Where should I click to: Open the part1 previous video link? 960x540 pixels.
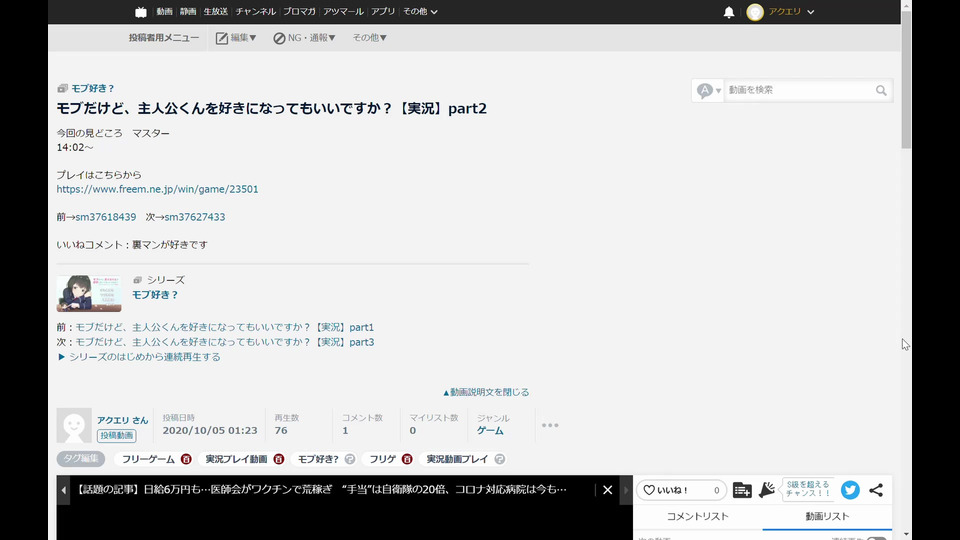225,328
